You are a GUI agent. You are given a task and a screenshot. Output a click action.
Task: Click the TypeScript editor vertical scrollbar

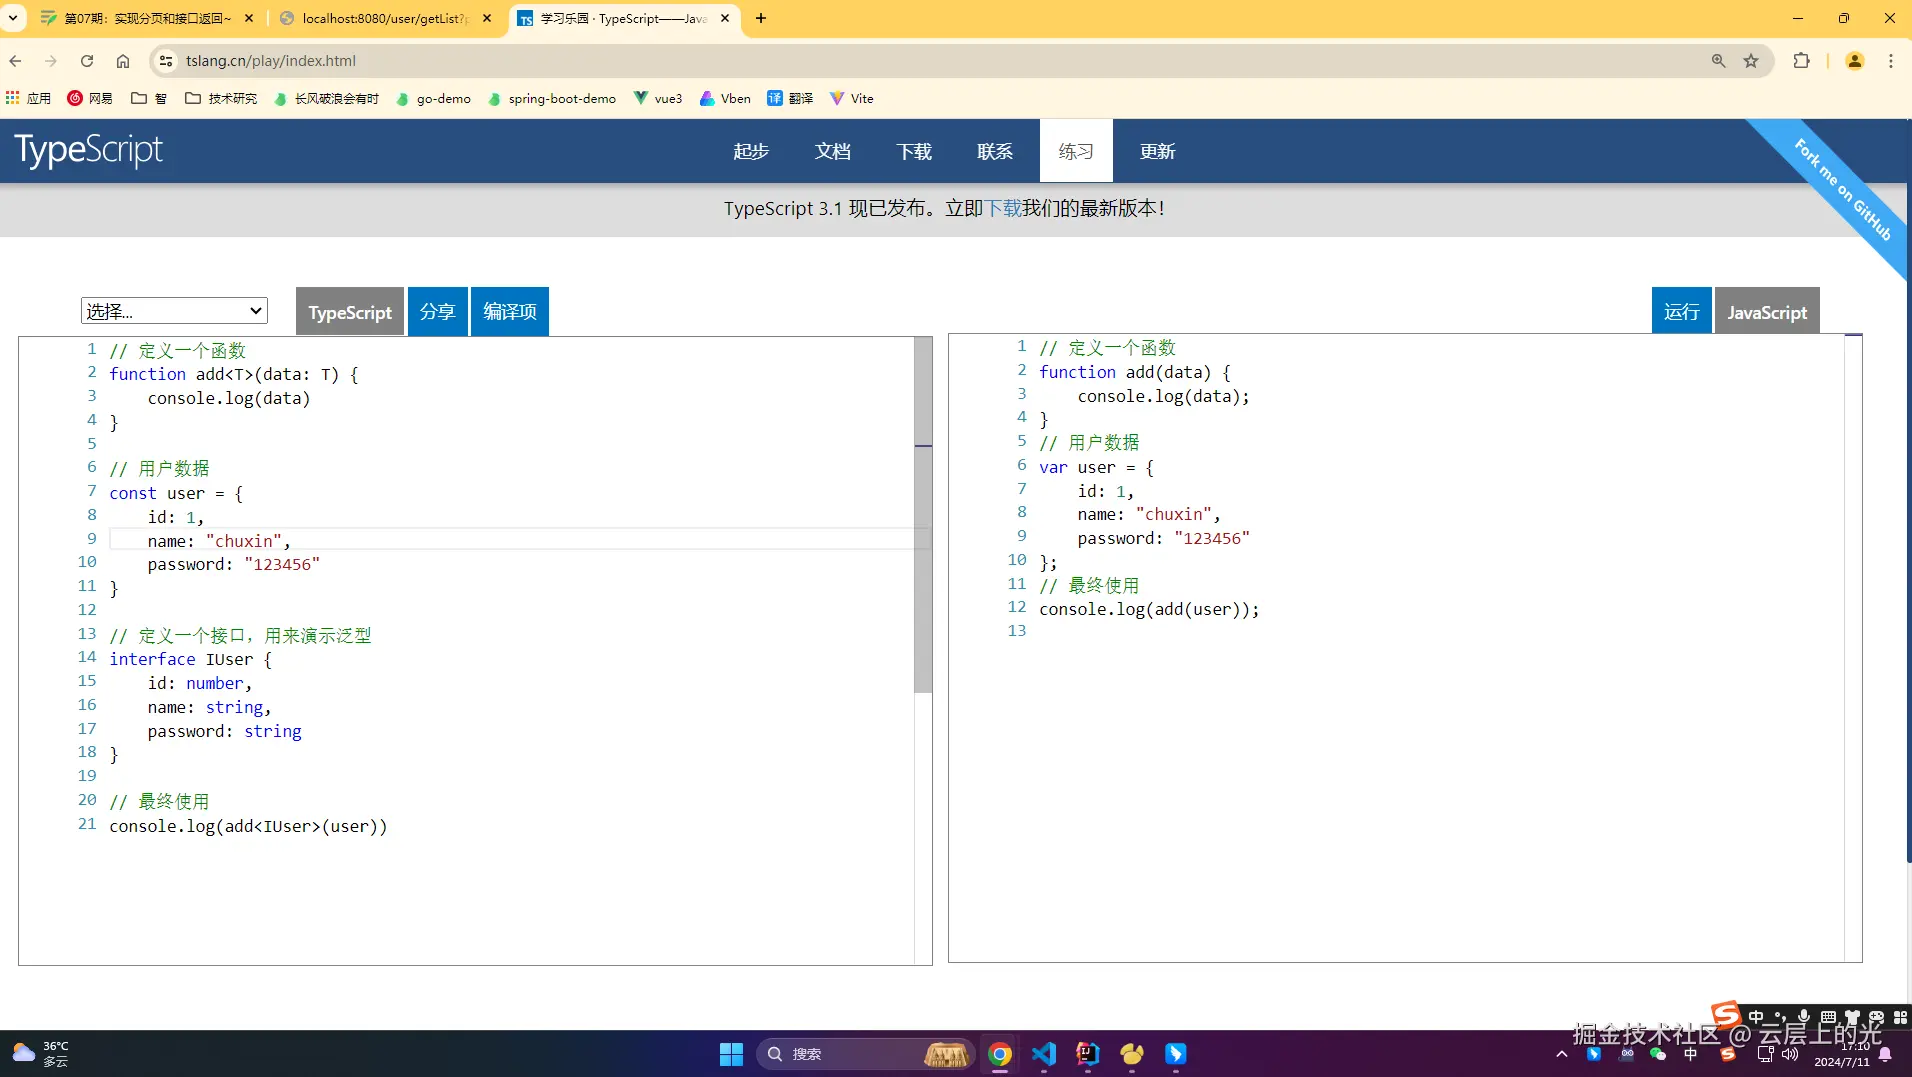(x=923, y=515)
